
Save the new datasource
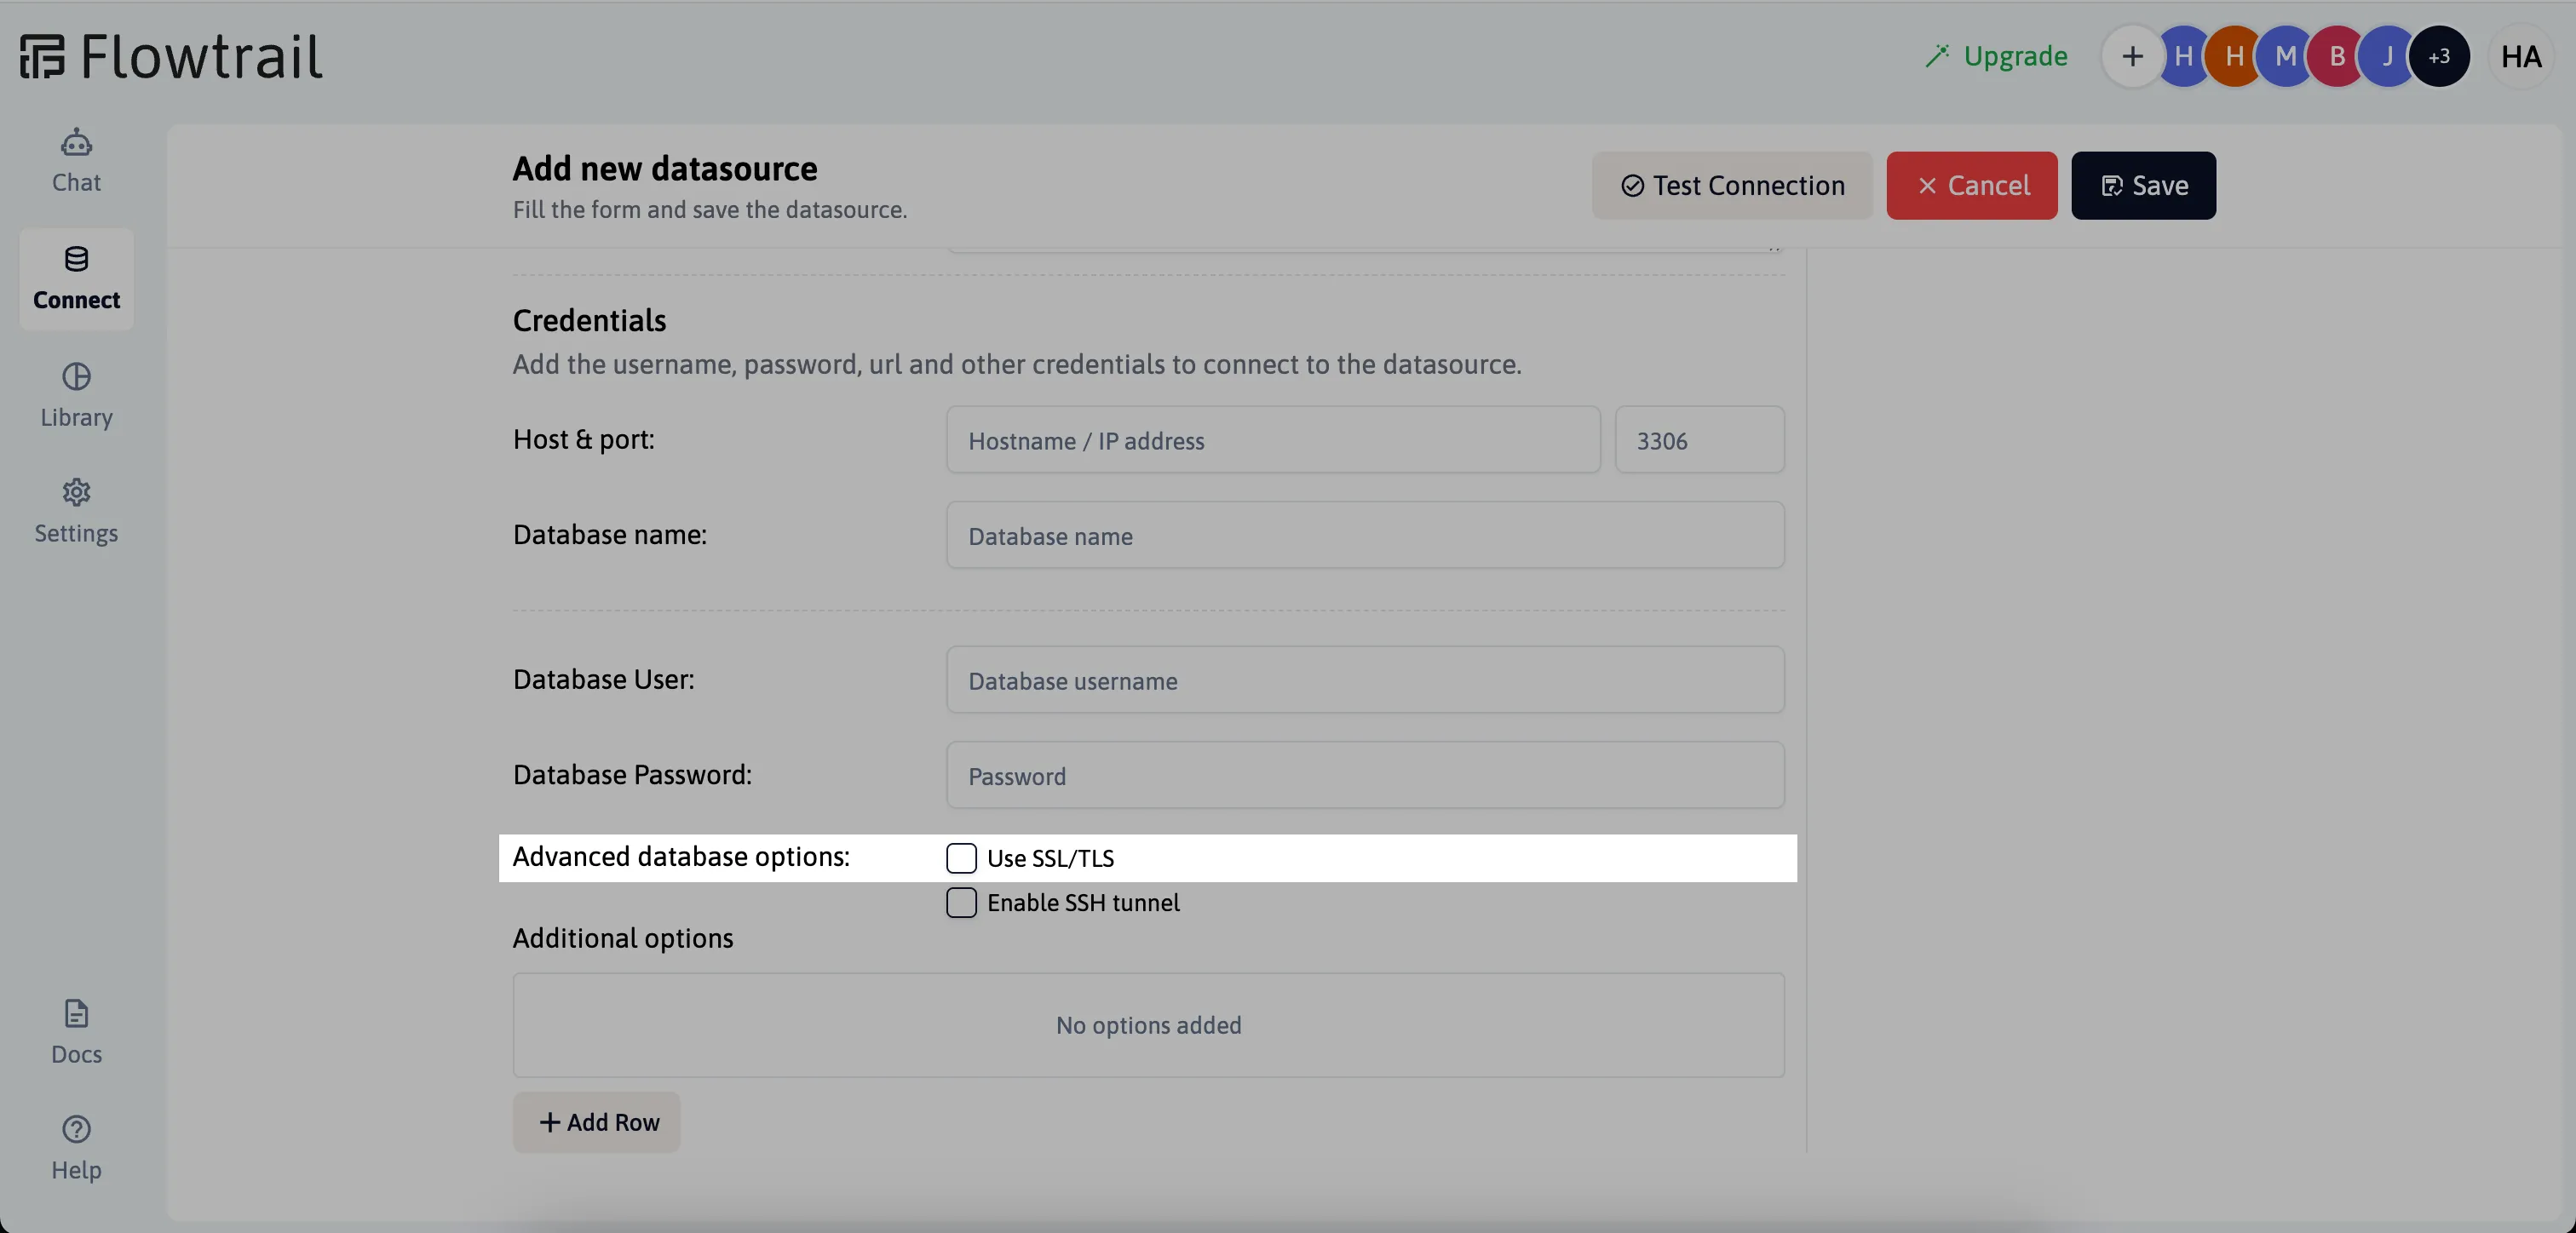coord(2144,184)
